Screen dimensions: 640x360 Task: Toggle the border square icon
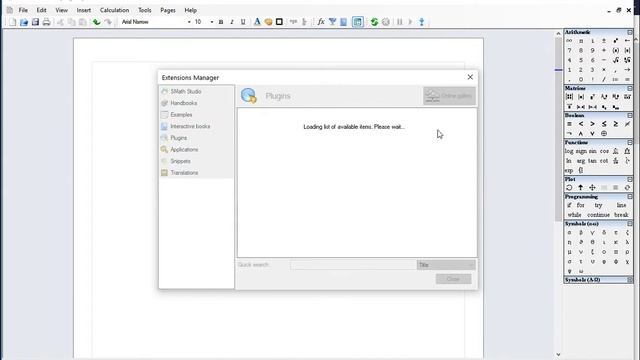point(279,22)
